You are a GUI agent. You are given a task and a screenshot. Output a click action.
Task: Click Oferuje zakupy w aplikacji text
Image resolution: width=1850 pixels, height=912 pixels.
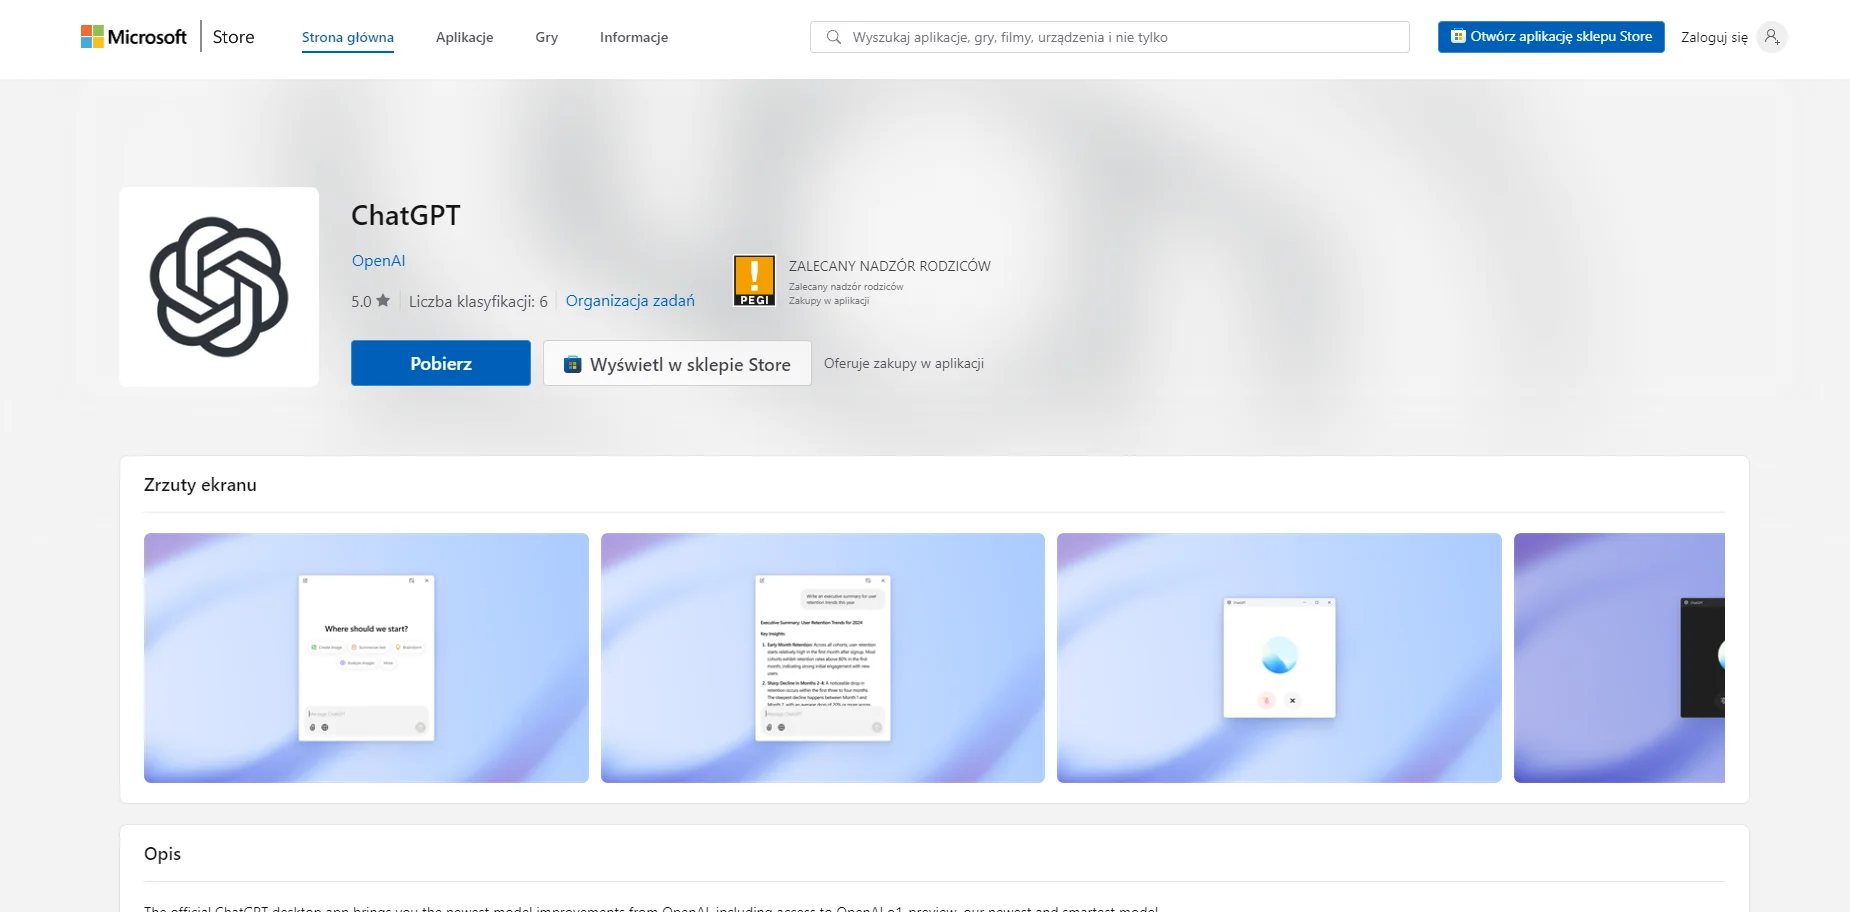point(904,363)
